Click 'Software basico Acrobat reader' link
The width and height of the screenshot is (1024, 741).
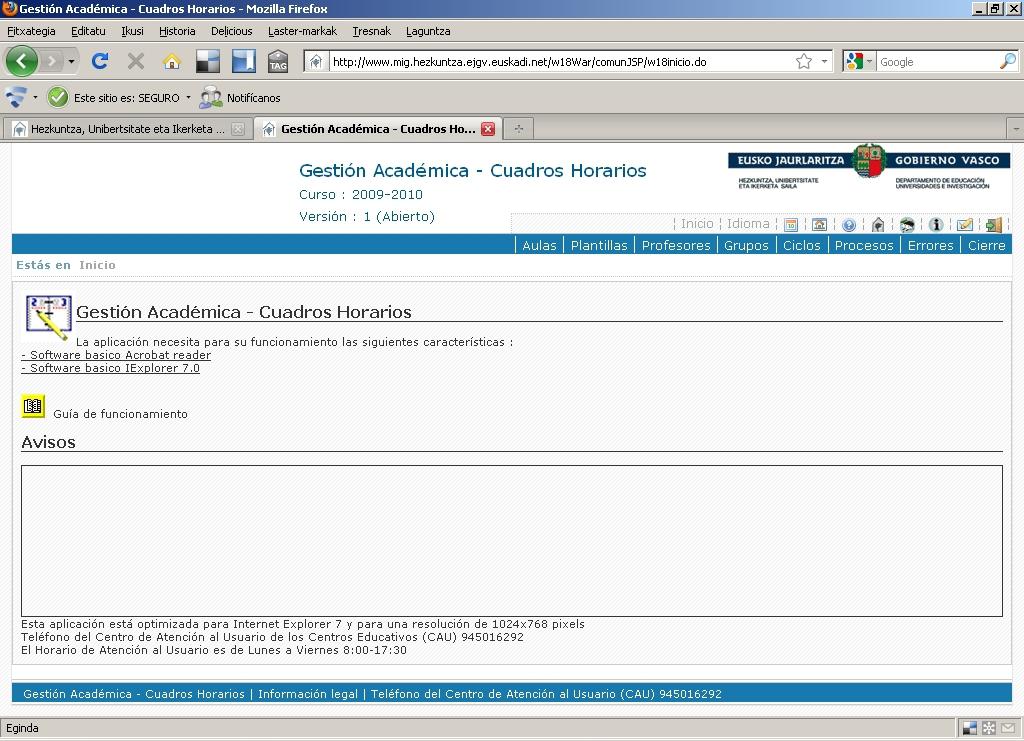(x=117, y=355)
